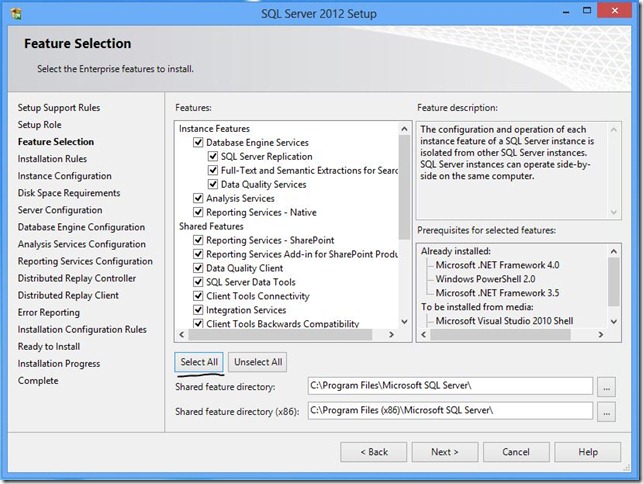The height and width of the screenshot is (484, 643).
Task: Click Installation Configuration Rules step
Action: click(x=82, y=329)
